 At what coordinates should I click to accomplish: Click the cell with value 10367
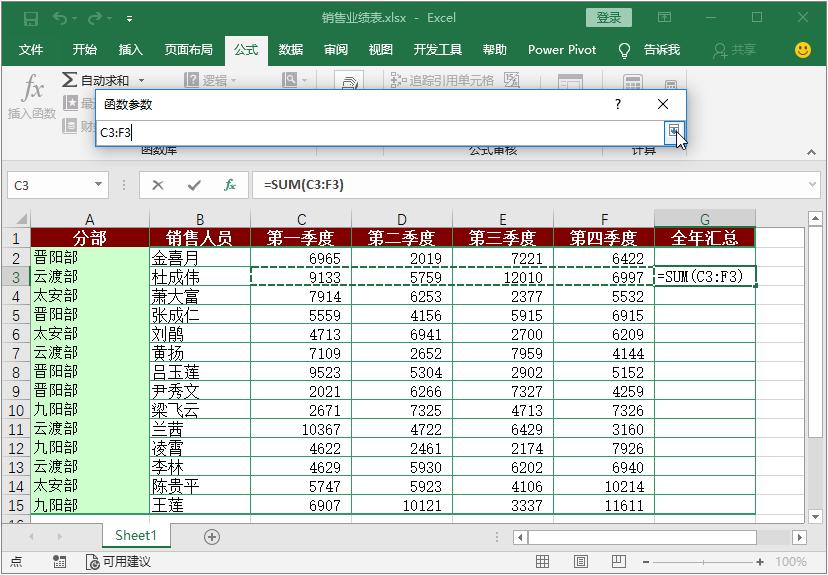(301, 429)
